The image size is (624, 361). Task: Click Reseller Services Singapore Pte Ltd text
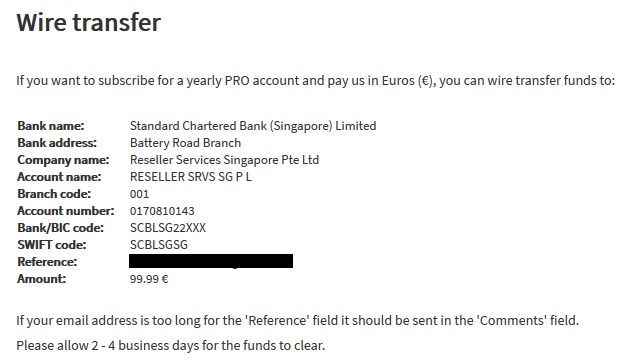click(x=224, y=160)
